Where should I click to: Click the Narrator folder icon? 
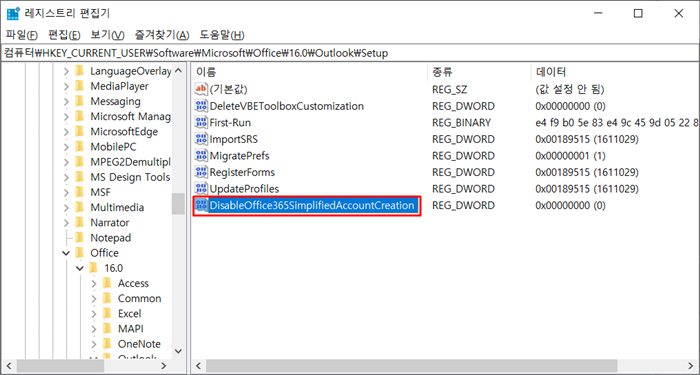tap(79, 223)
